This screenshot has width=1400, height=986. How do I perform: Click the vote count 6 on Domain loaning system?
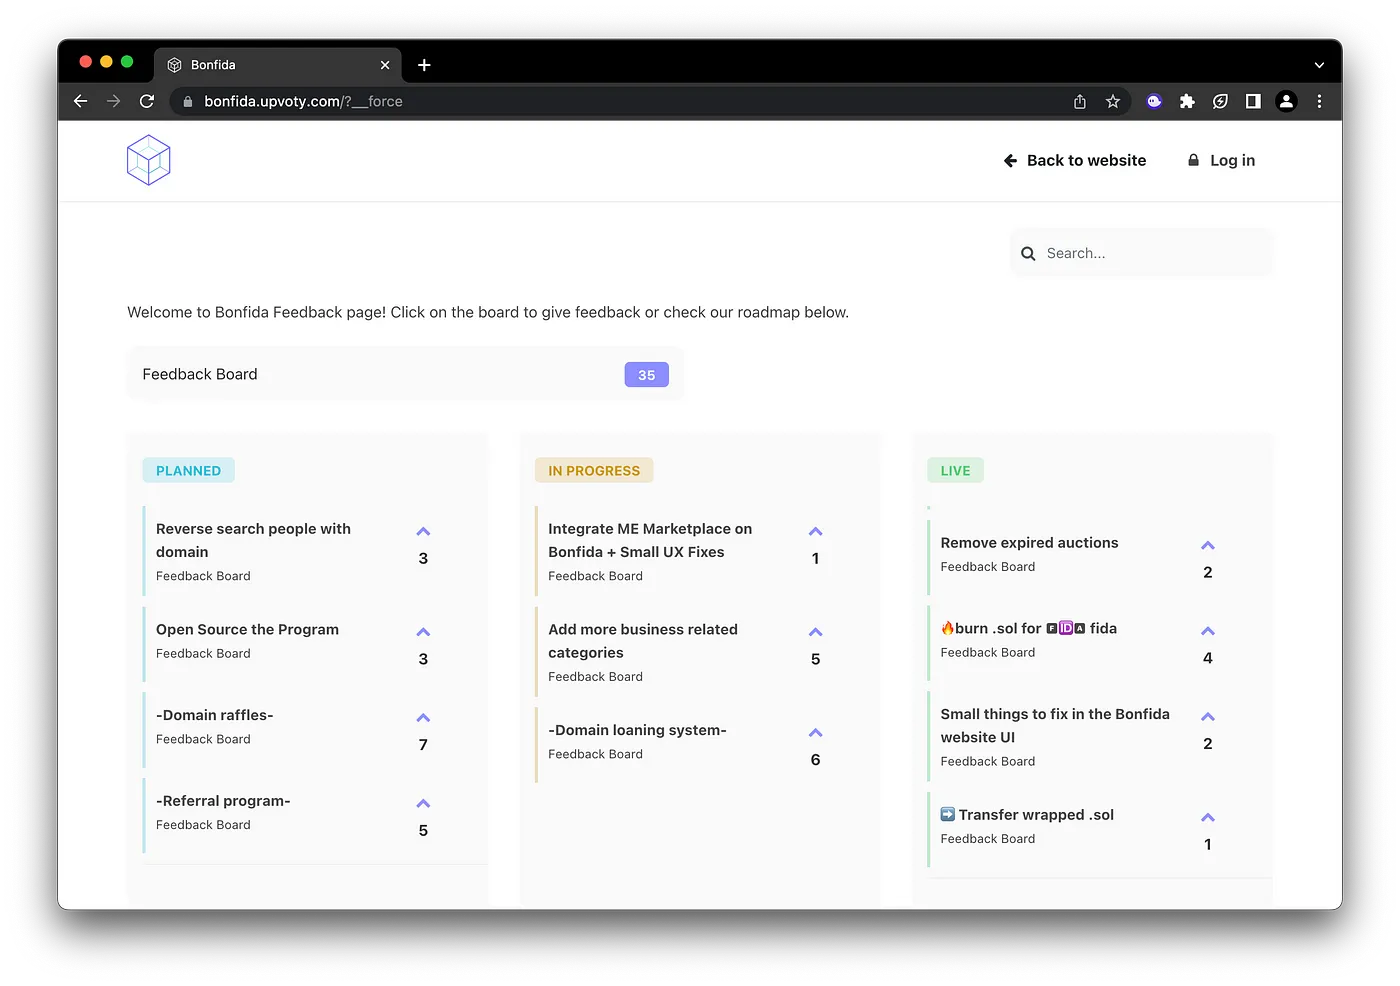coord(815,760)
